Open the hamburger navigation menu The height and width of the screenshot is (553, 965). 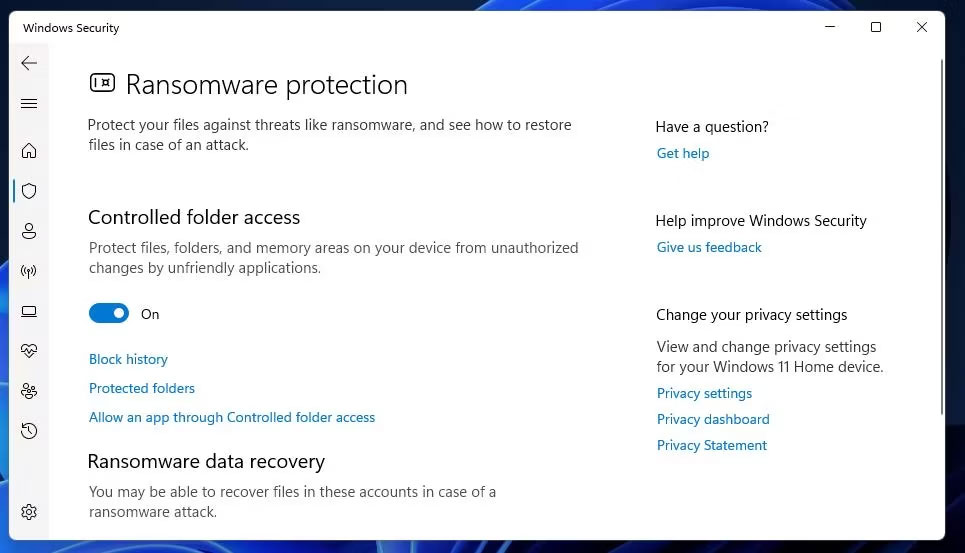(x=29, y=103)
